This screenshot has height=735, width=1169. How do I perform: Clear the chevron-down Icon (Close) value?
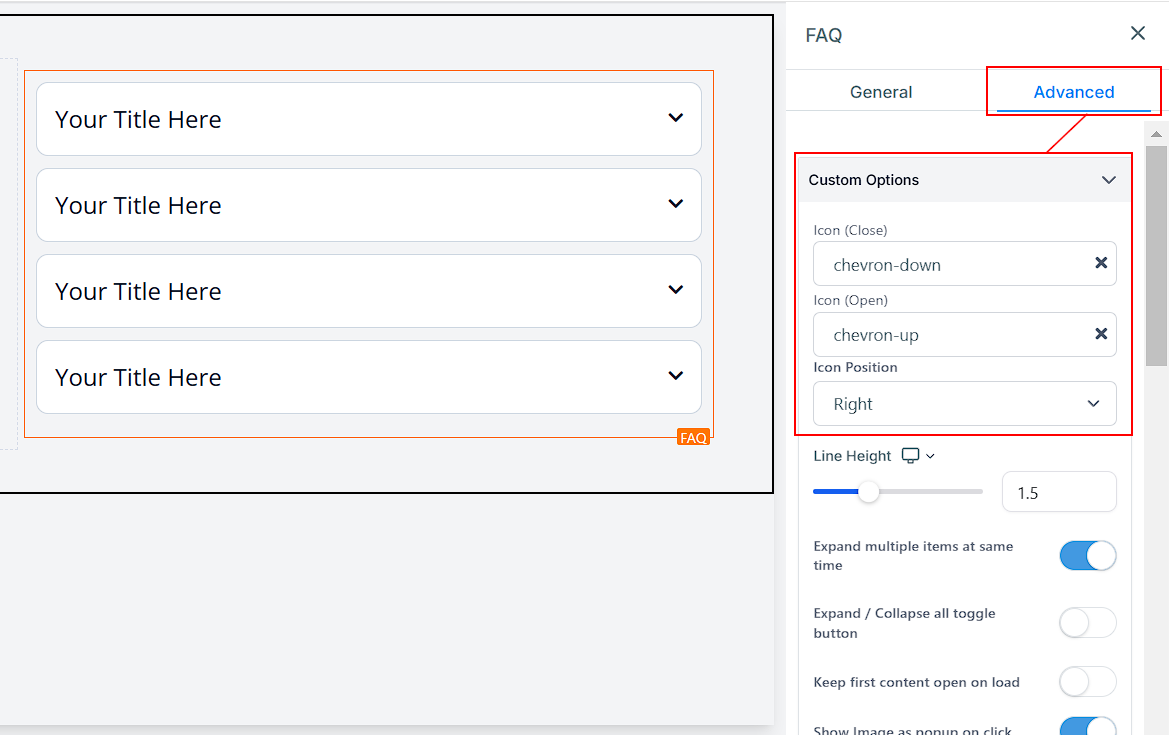(x=1100, y=263)
